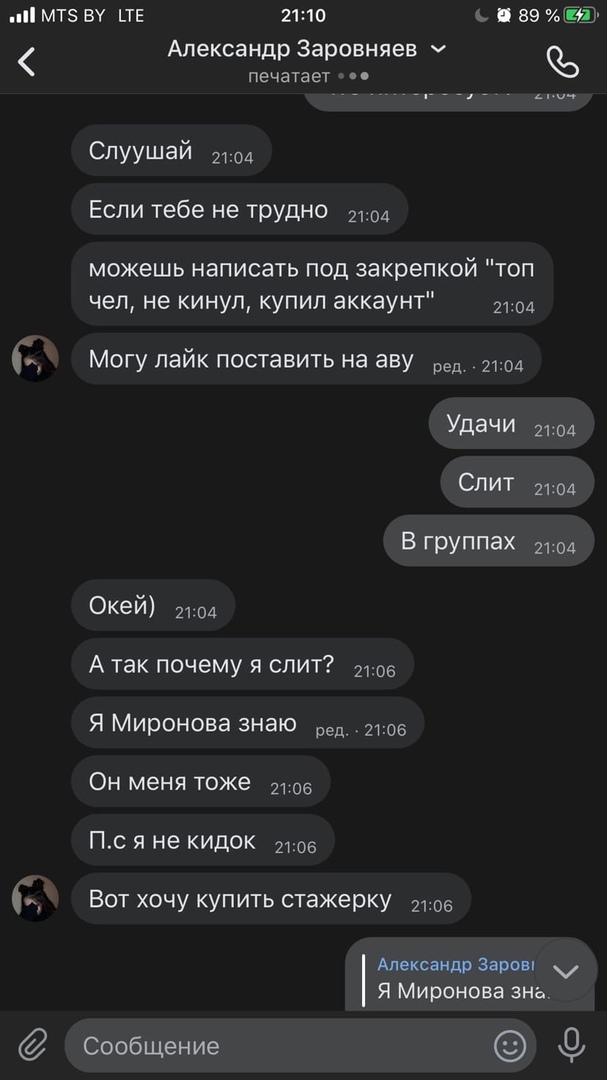Screen dimensions: 607x1080
Task: Tap the back arrow to leave chat
Action: (26, 62)
